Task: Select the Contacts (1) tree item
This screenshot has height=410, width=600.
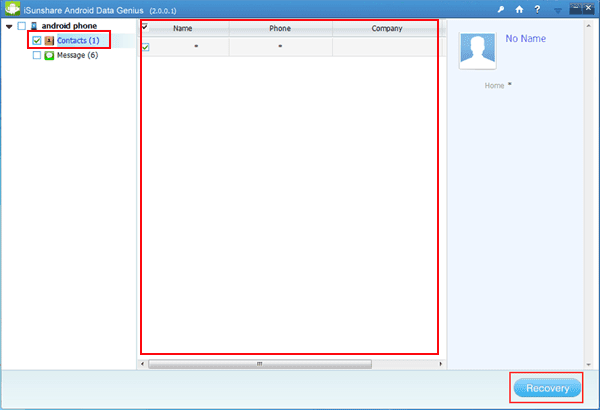Action: (78, 41)
